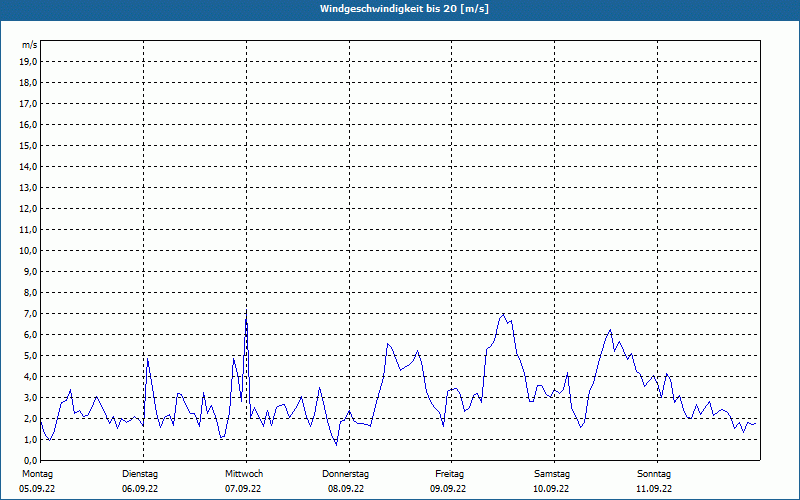
Task: Click the 'Montag' day label
Action: coord(37,474)
